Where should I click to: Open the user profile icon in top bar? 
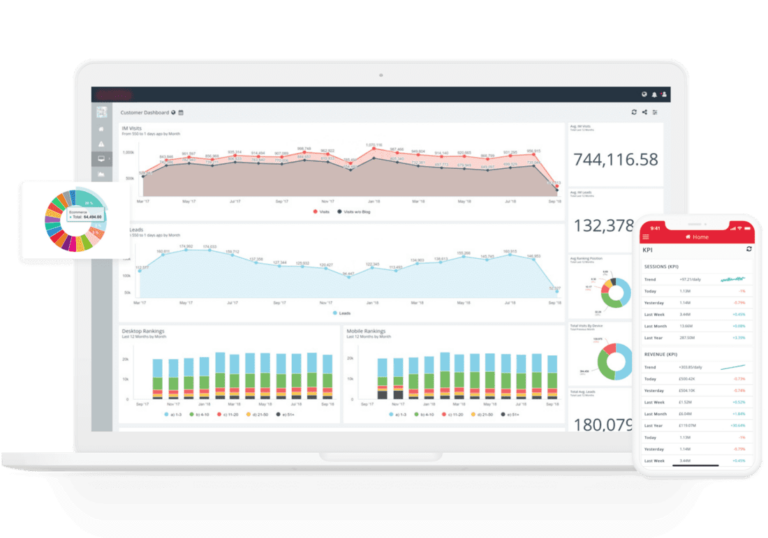tap(664, 94)
